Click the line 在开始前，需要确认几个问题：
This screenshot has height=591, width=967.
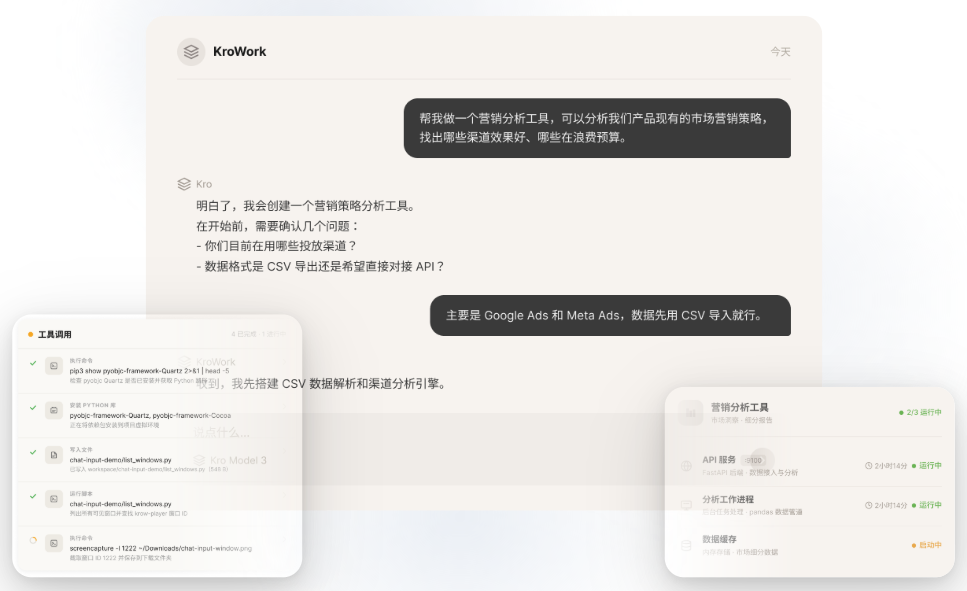278,226
